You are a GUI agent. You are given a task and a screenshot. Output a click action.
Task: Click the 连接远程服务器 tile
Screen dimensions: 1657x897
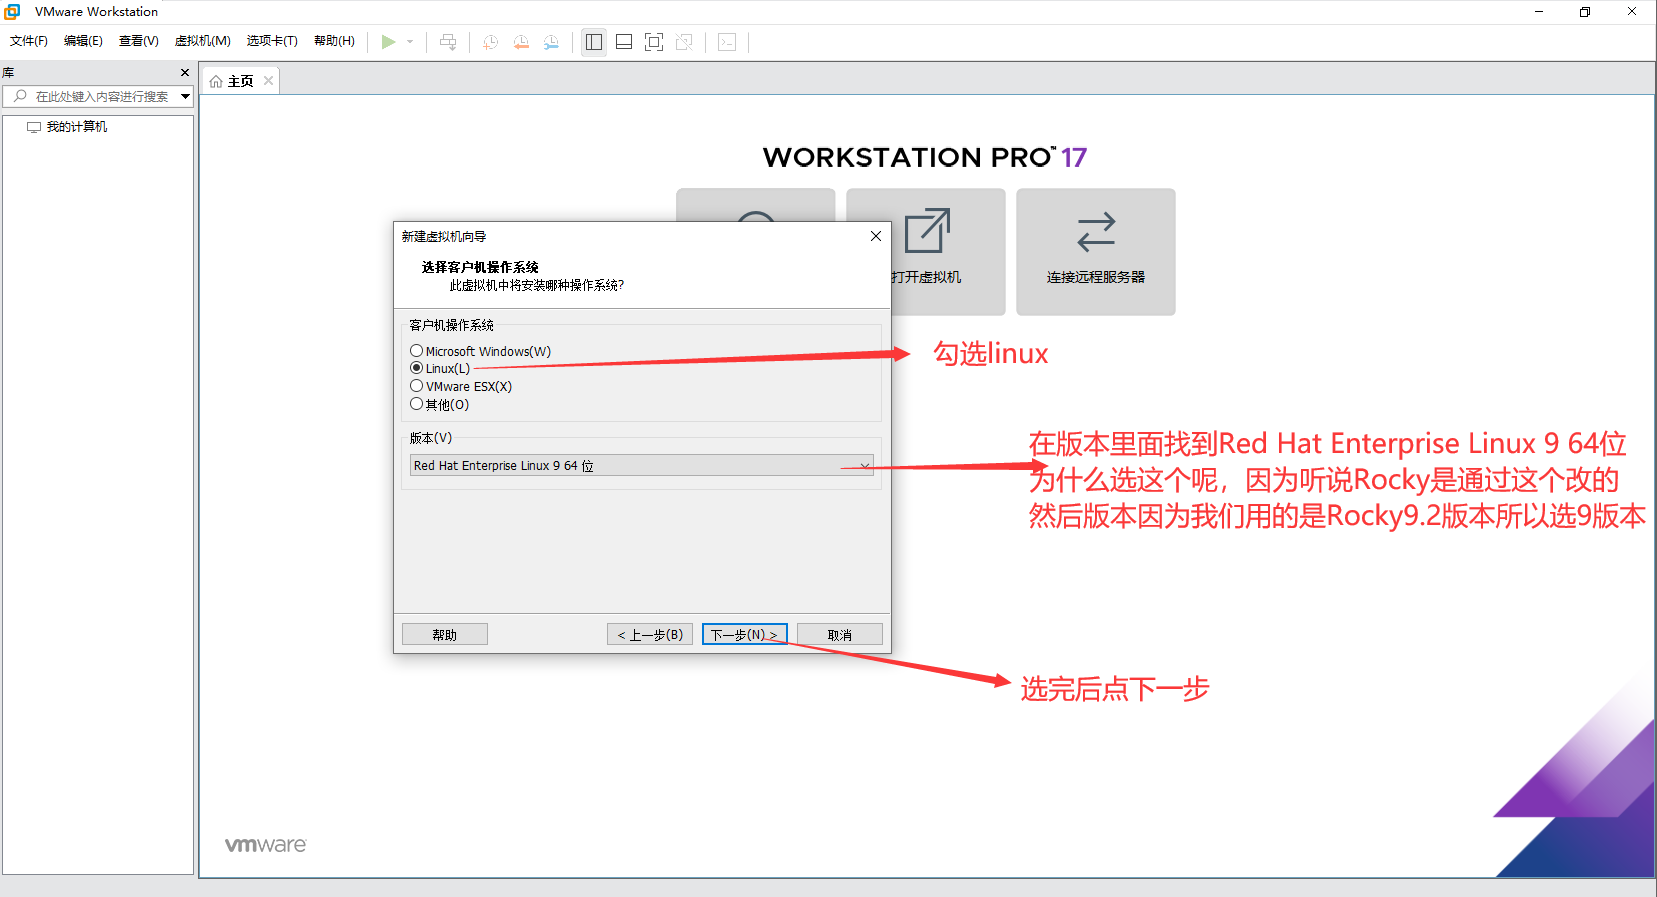(1096, 252)
